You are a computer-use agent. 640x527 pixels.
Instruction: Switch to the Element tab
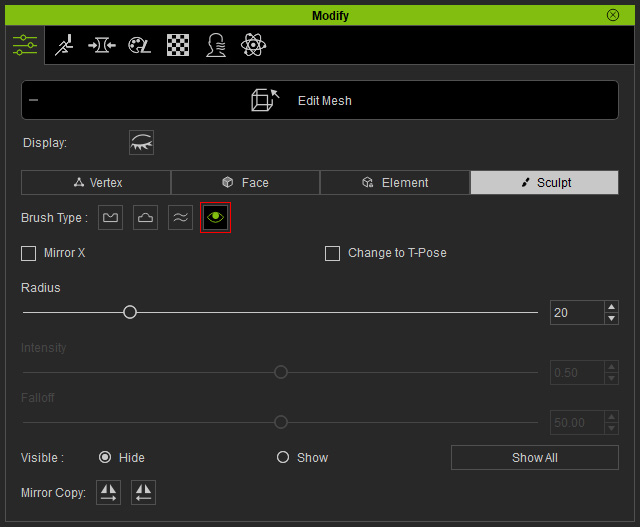(395, 182)
